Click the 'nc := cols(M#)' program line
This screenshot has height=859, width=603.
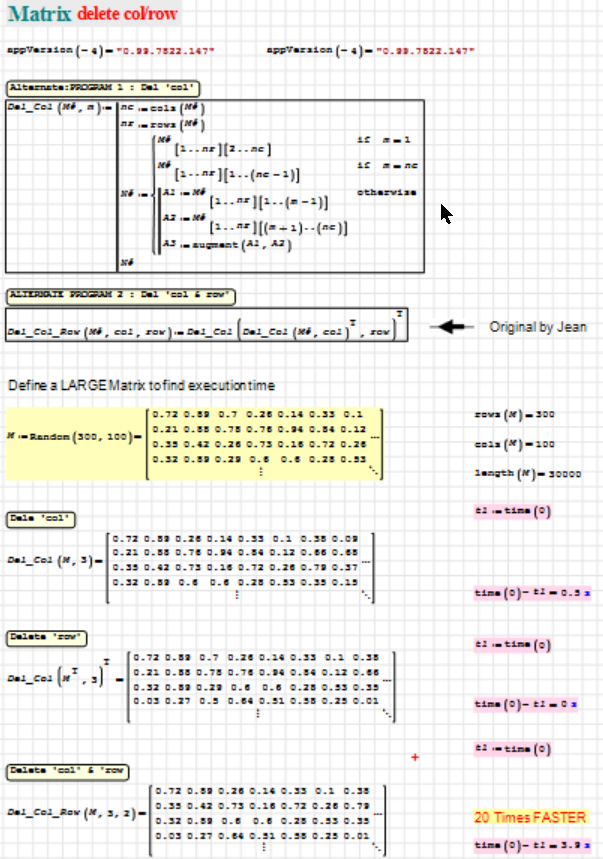coord(162,108)
